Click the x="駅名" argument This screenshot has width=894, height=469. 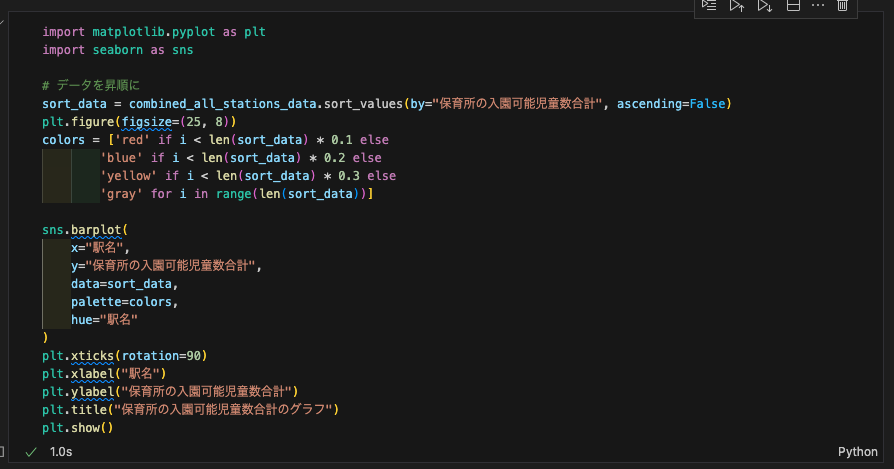pos(97,248)
